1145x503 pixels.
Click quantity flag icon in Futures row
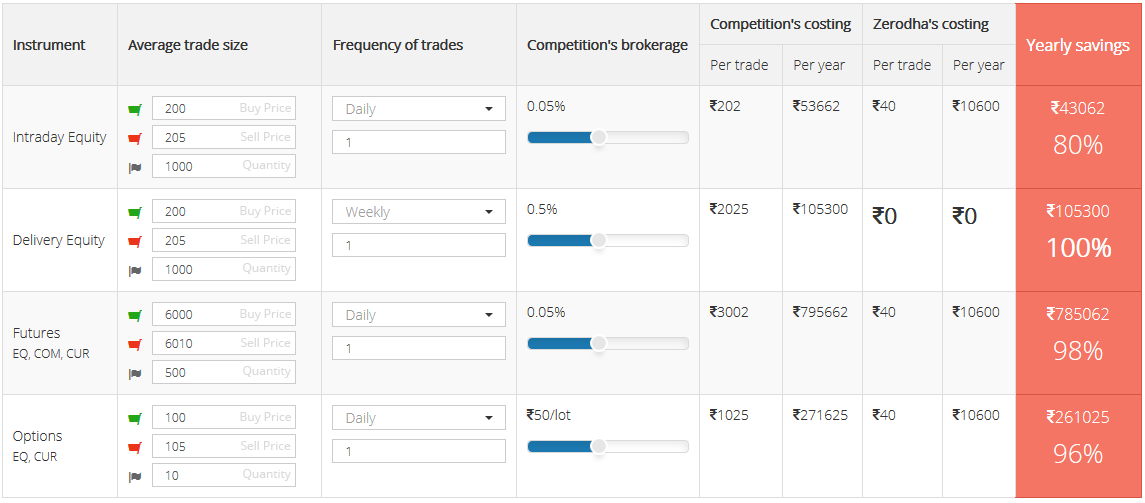134,373
